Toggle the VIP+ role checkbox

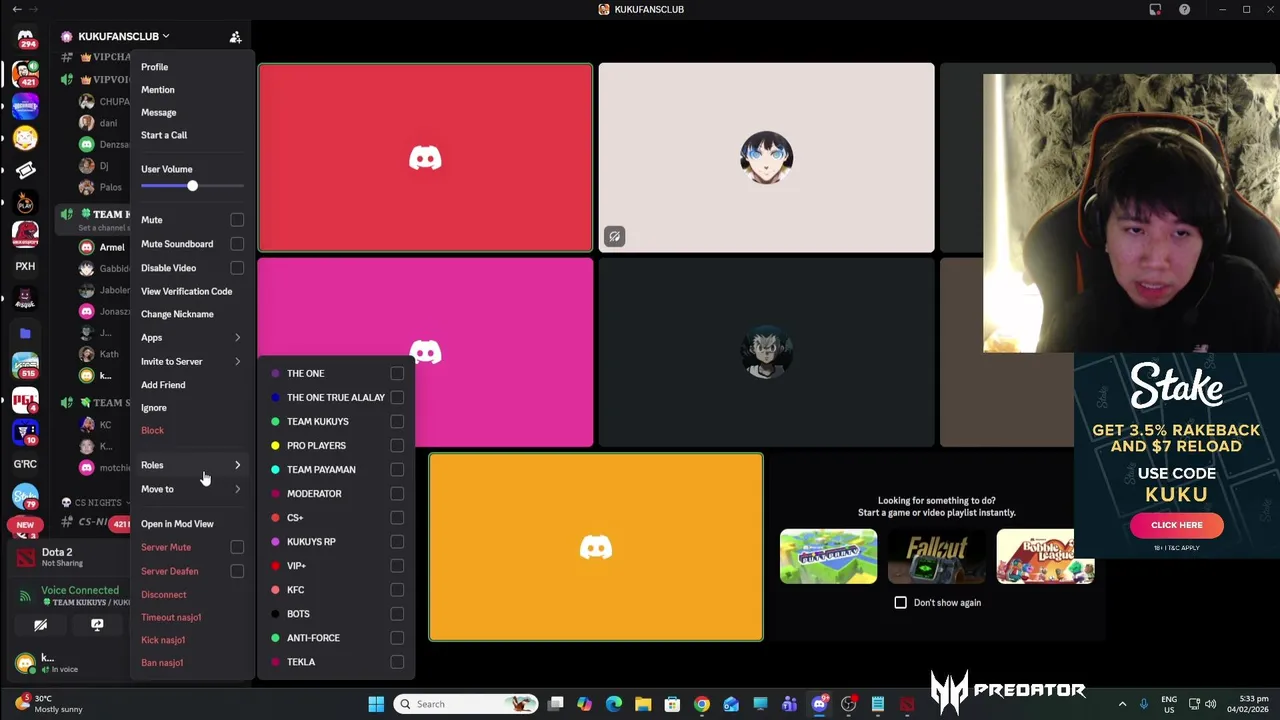397,566
